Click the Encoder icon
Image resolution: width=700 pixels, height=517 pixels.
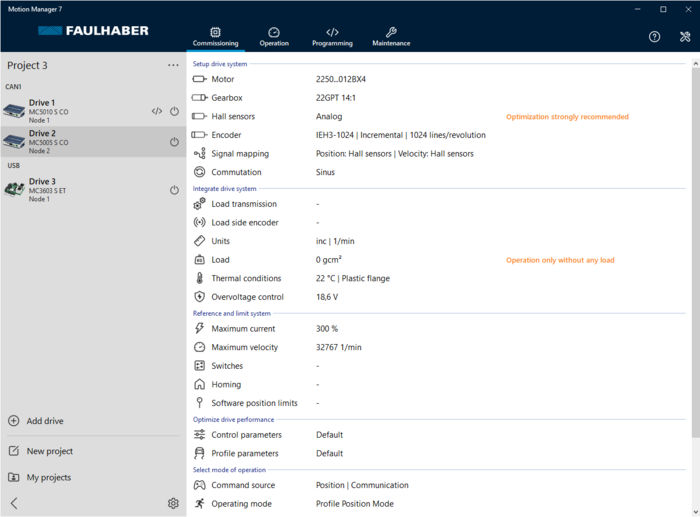click(200, 135)
